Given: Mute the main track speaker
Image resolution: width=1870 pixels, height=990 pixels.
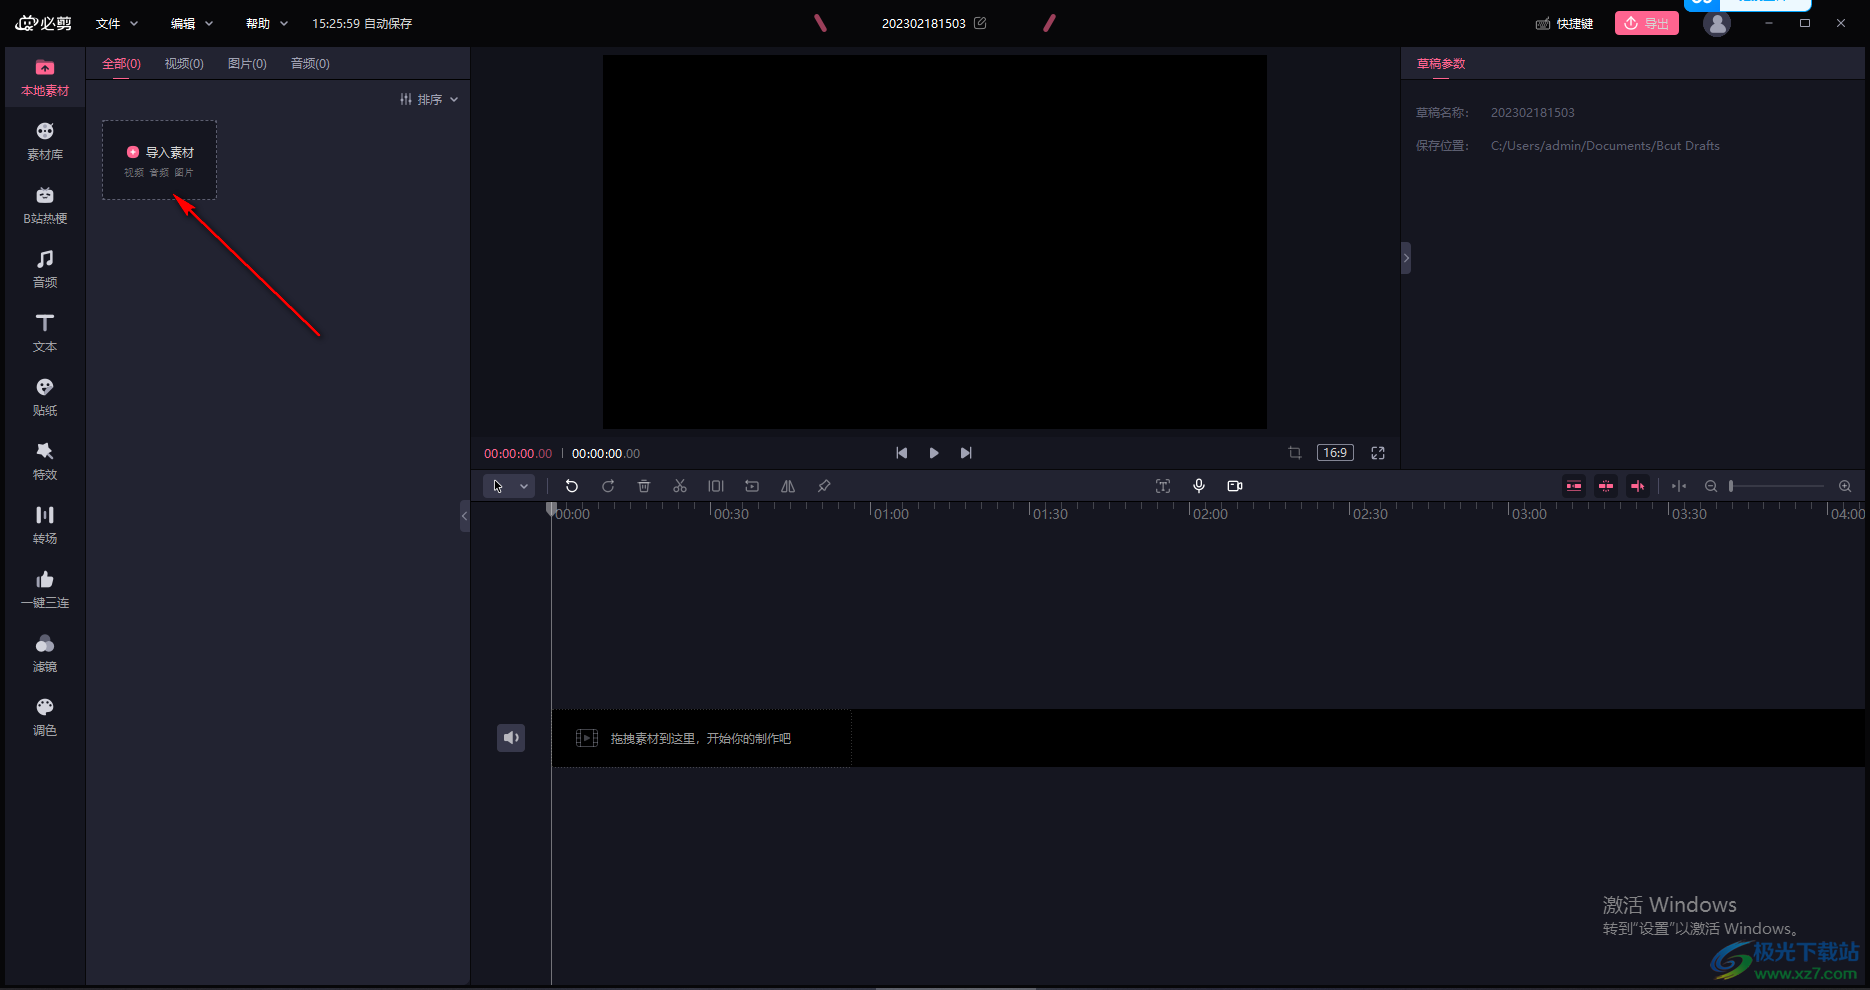Looking at the screenshot, I should pos(511,738).
